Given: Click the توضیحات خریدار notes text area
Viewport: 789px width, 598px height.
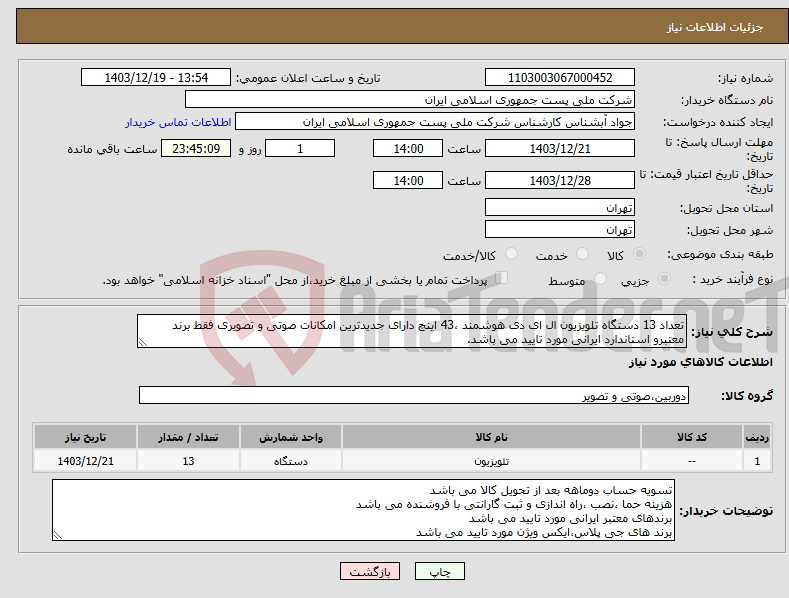Looking at the screenshot, I should click(363, 510).
